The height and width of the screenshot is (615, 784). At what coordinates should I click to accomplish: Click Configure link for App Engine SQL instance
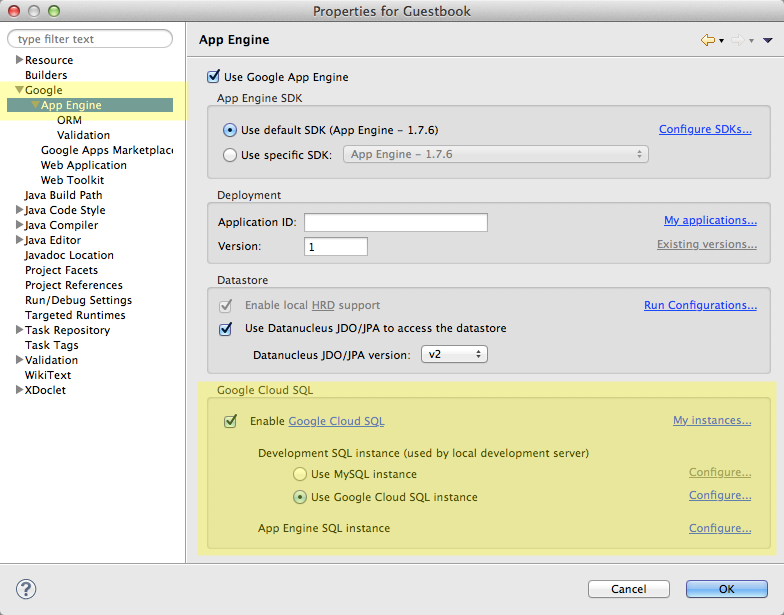720,528
